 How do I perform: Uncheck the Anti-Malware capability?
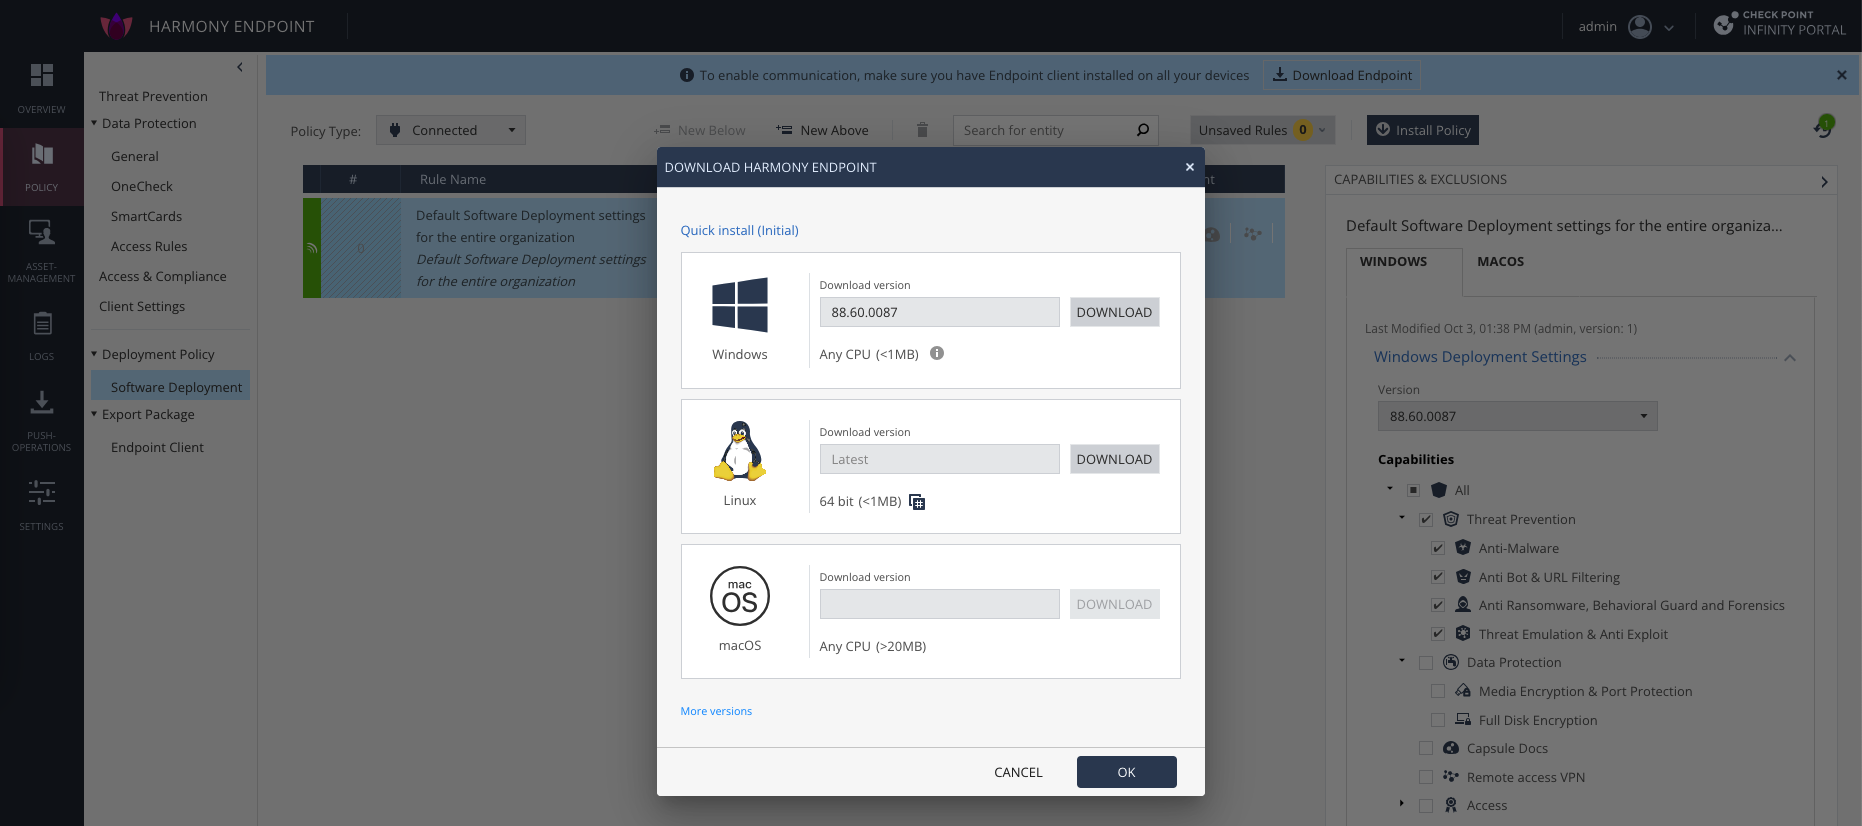(x=1437, y=548)
